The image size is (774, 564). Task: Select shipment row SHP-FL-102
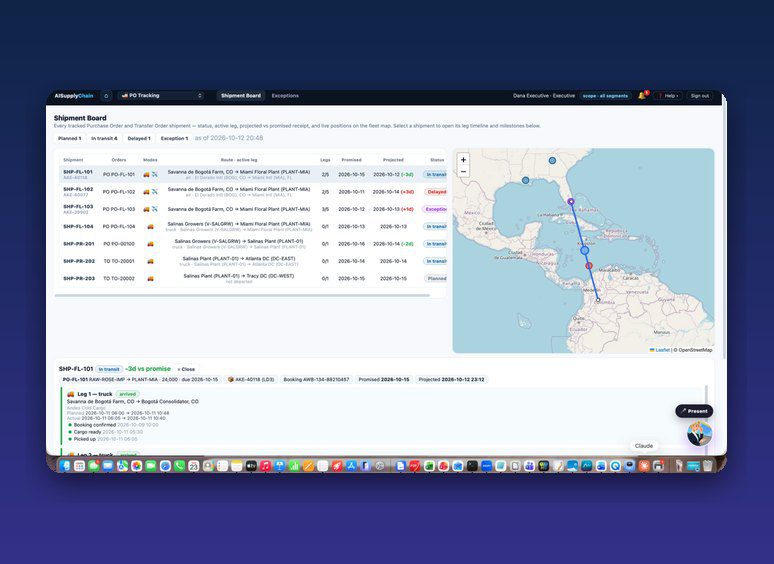point(253,192)
